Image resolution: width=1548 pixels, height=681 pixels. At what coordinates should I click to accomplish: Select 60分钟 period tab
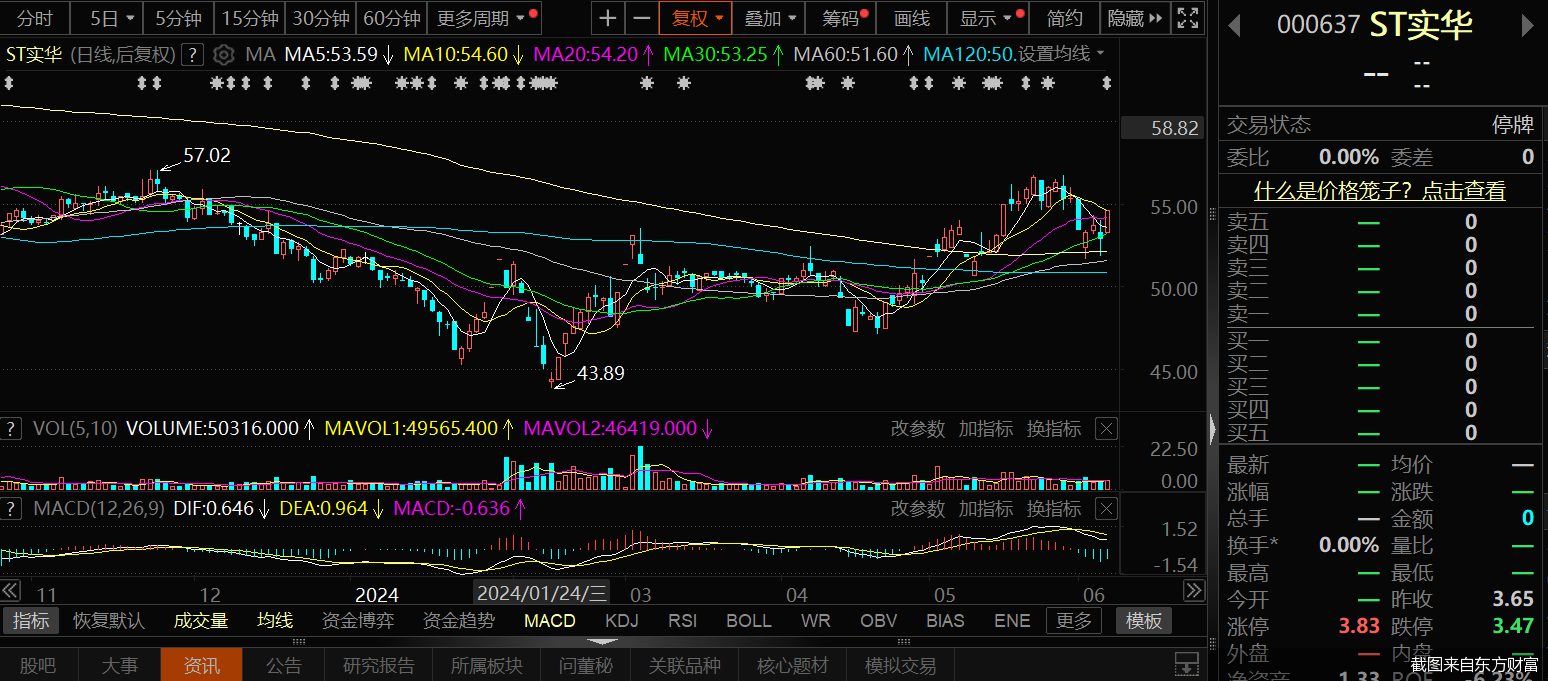tap(392, 18)
